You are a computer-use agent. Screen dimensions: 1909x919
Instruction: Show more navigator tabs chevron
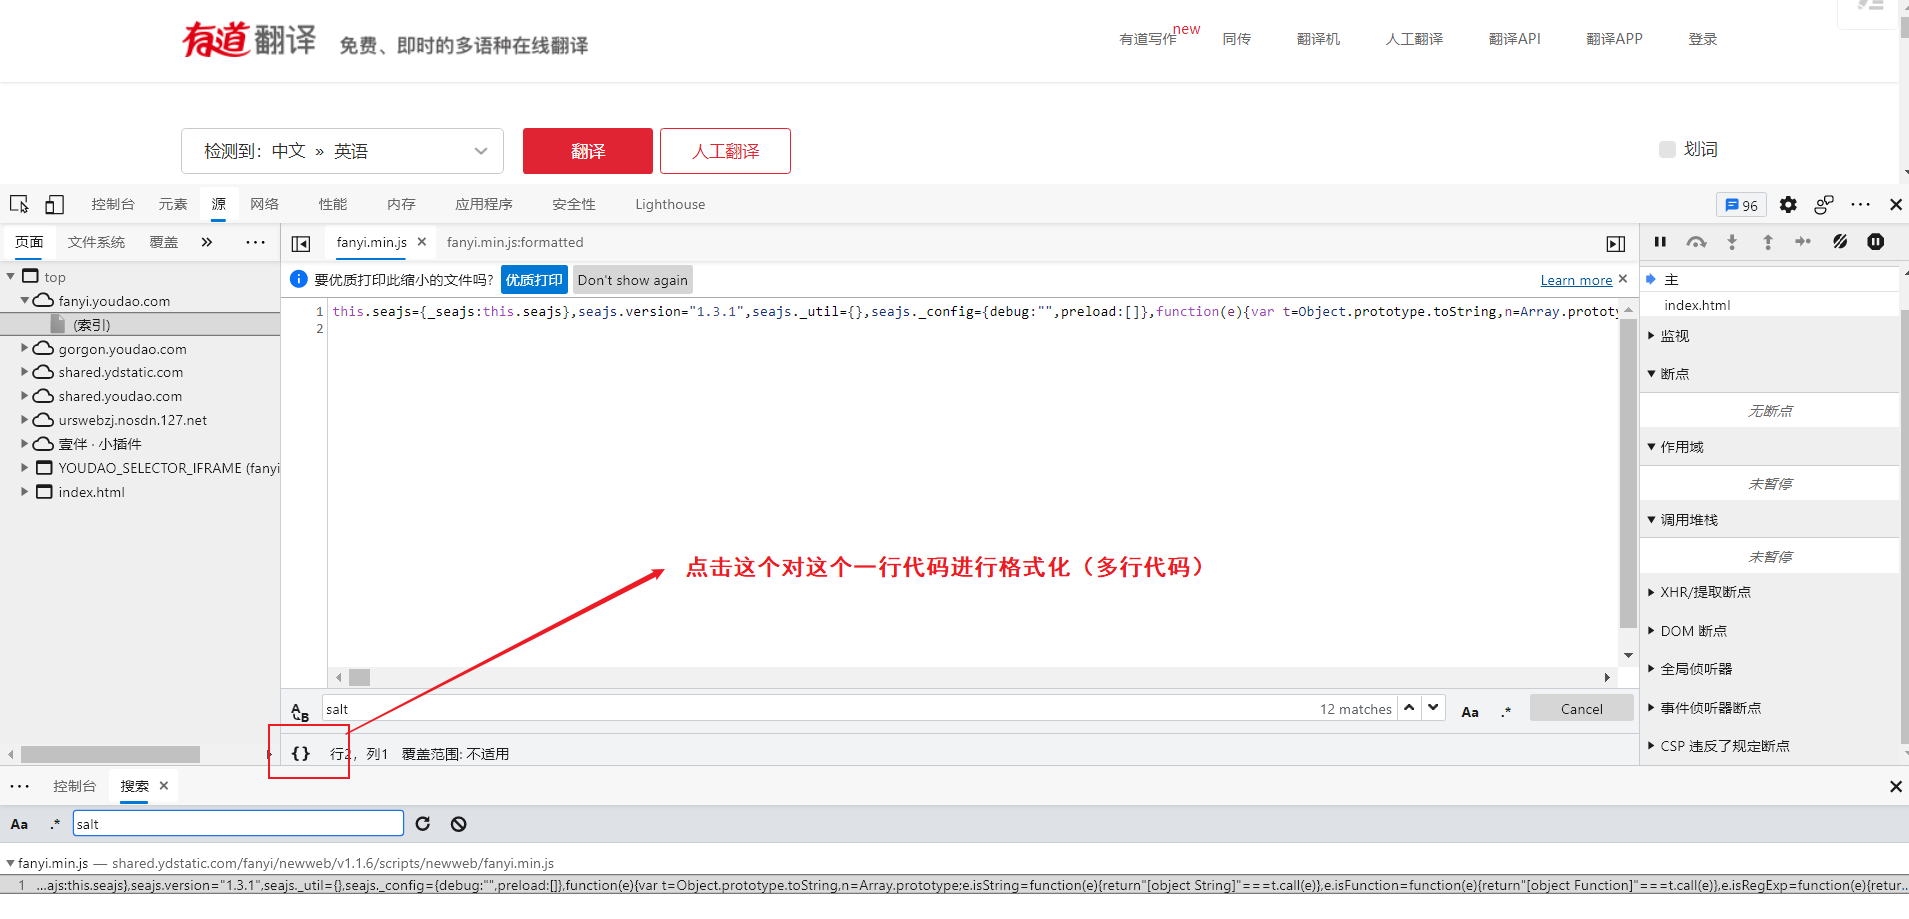[x=207, y=242]
